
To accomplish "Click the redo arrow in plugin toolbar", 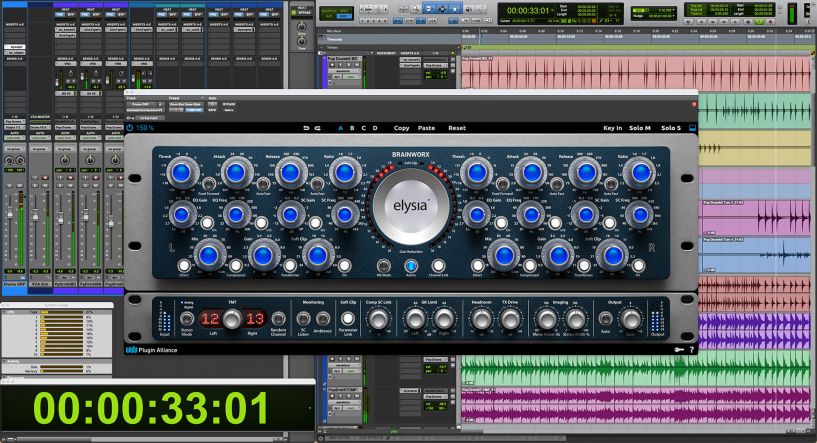I will coord(317,128).
